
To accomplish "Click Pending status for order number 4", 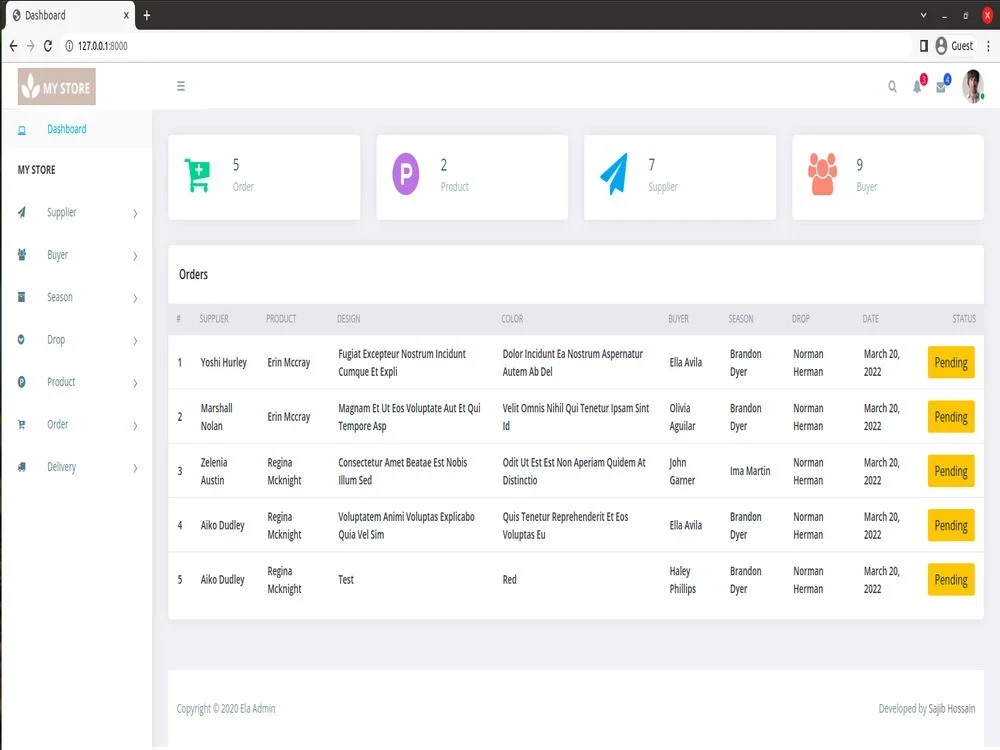I will (951, 525).
